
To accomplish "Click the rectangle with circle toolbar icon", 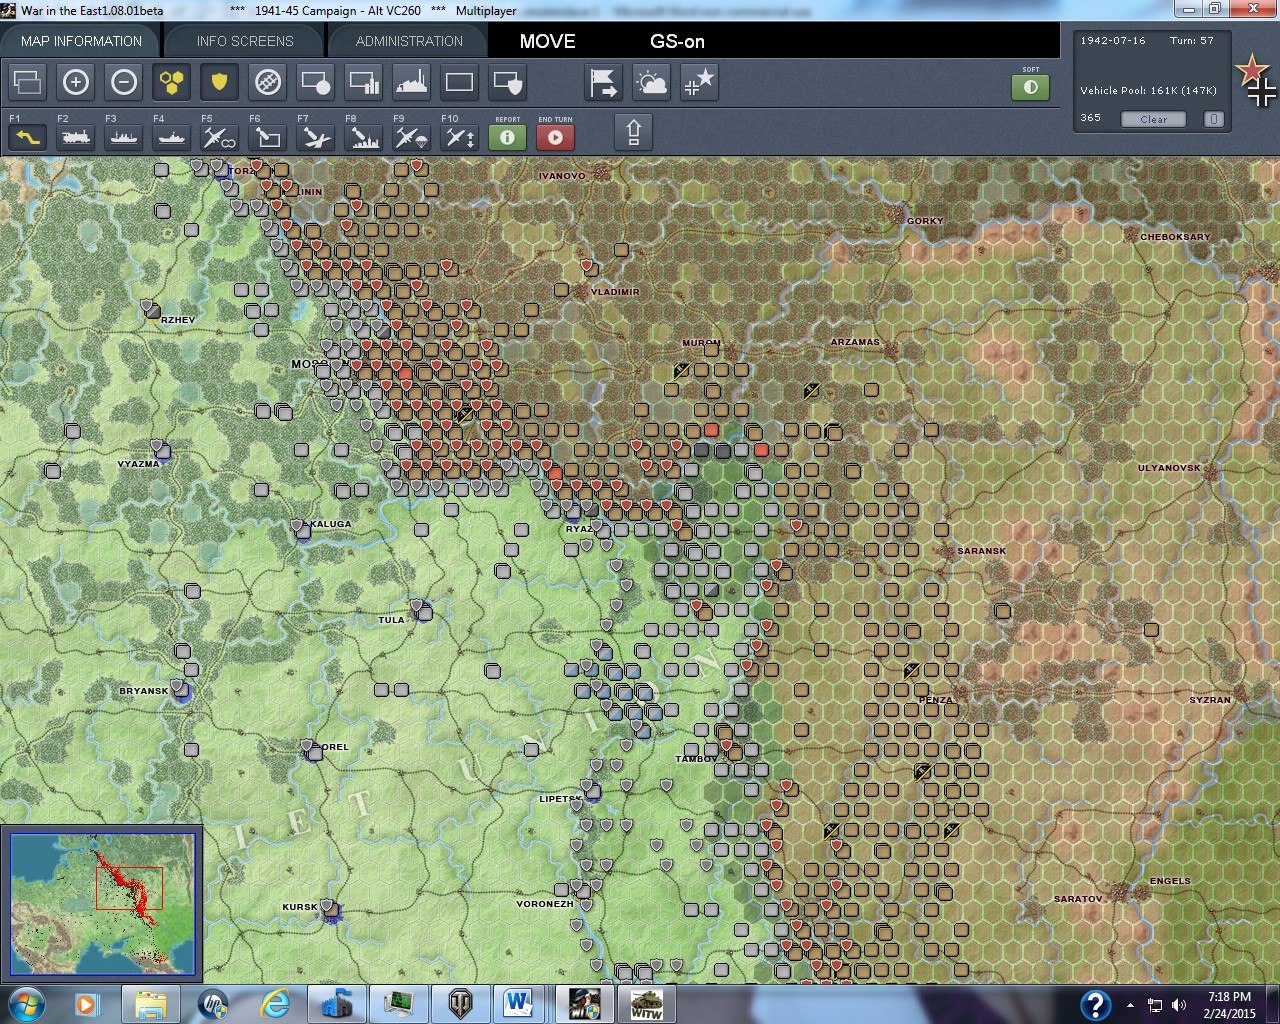I will coord(316,82).
